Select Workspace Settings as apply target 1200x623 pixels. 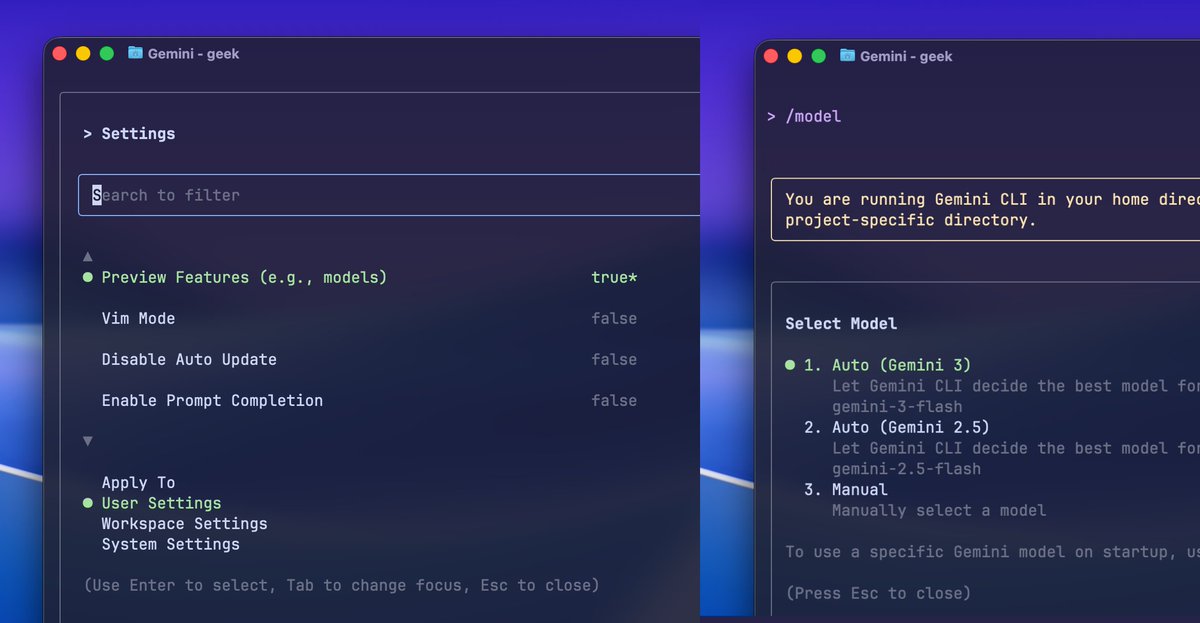coord(184,523)
